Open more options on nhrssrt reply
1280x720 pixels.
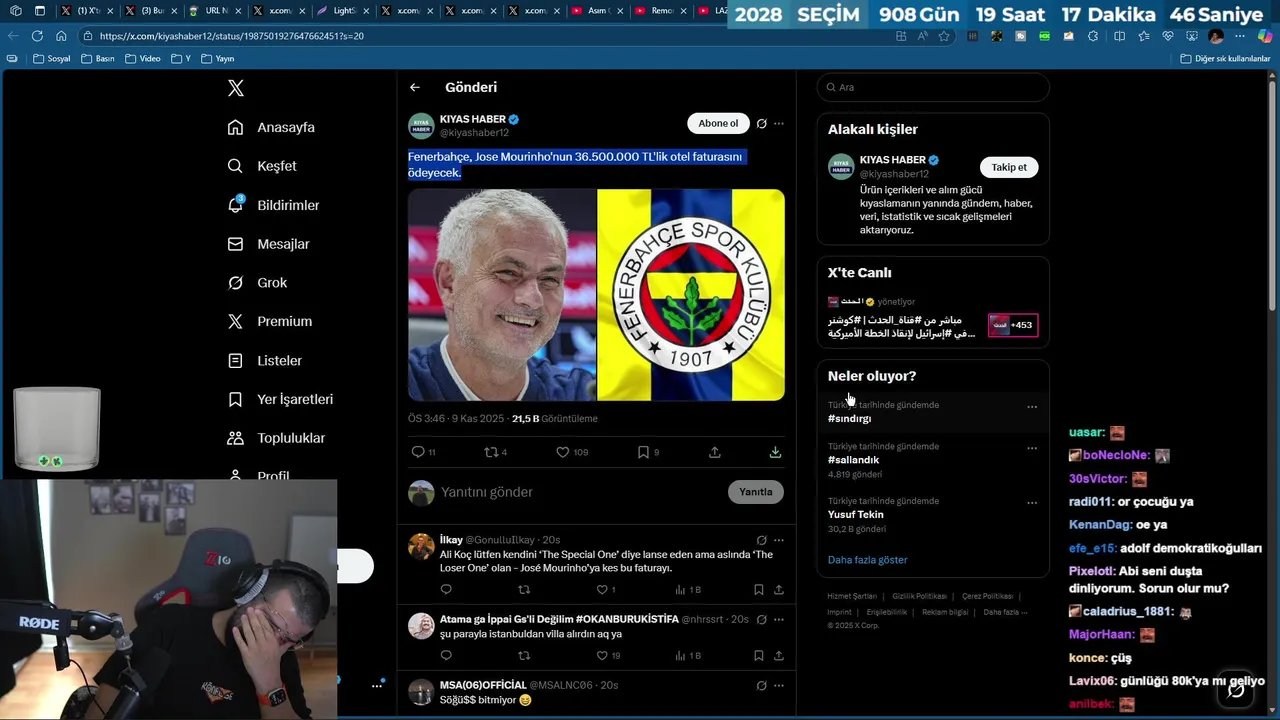779,620
